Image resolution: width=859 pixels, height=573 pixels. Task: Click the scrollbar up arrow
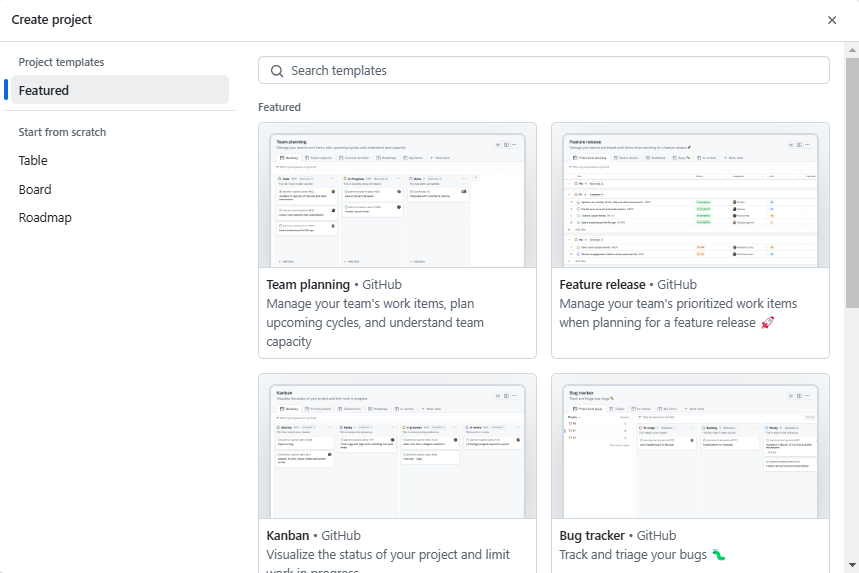pos(852,50)
